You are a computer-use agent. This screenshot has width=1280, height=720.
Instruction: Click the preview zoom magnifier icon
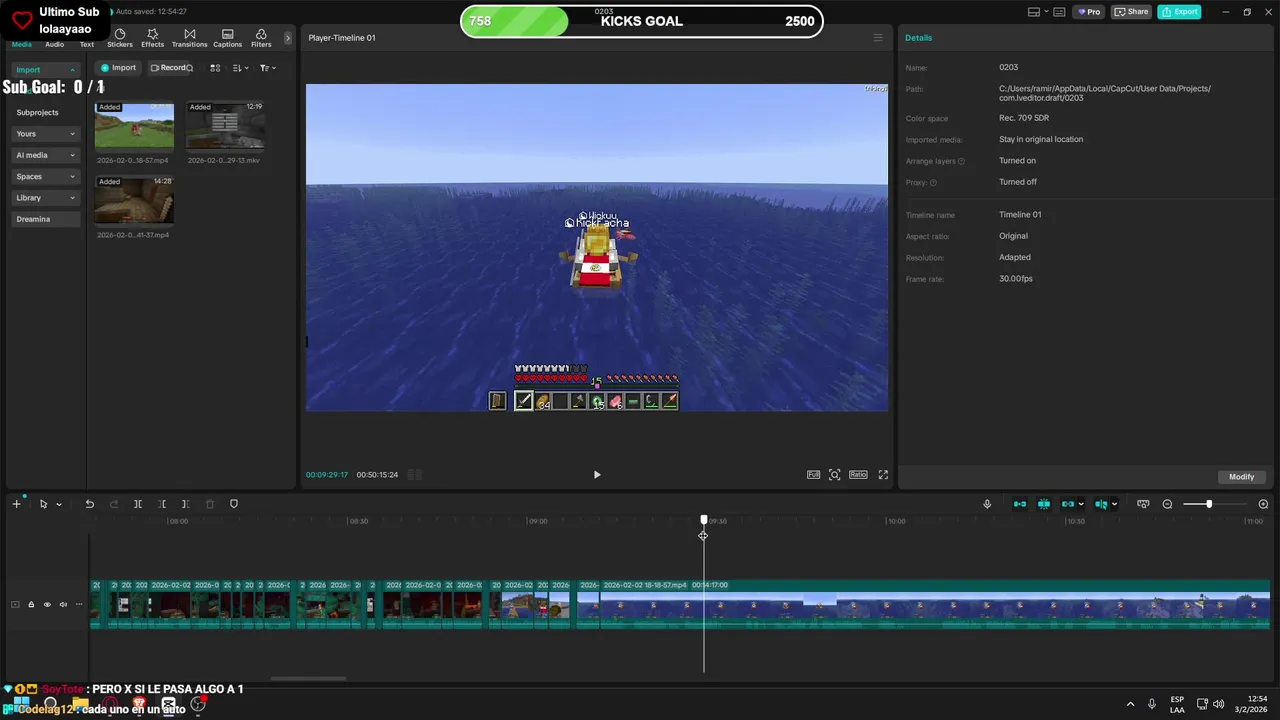(x=835, y=475)
